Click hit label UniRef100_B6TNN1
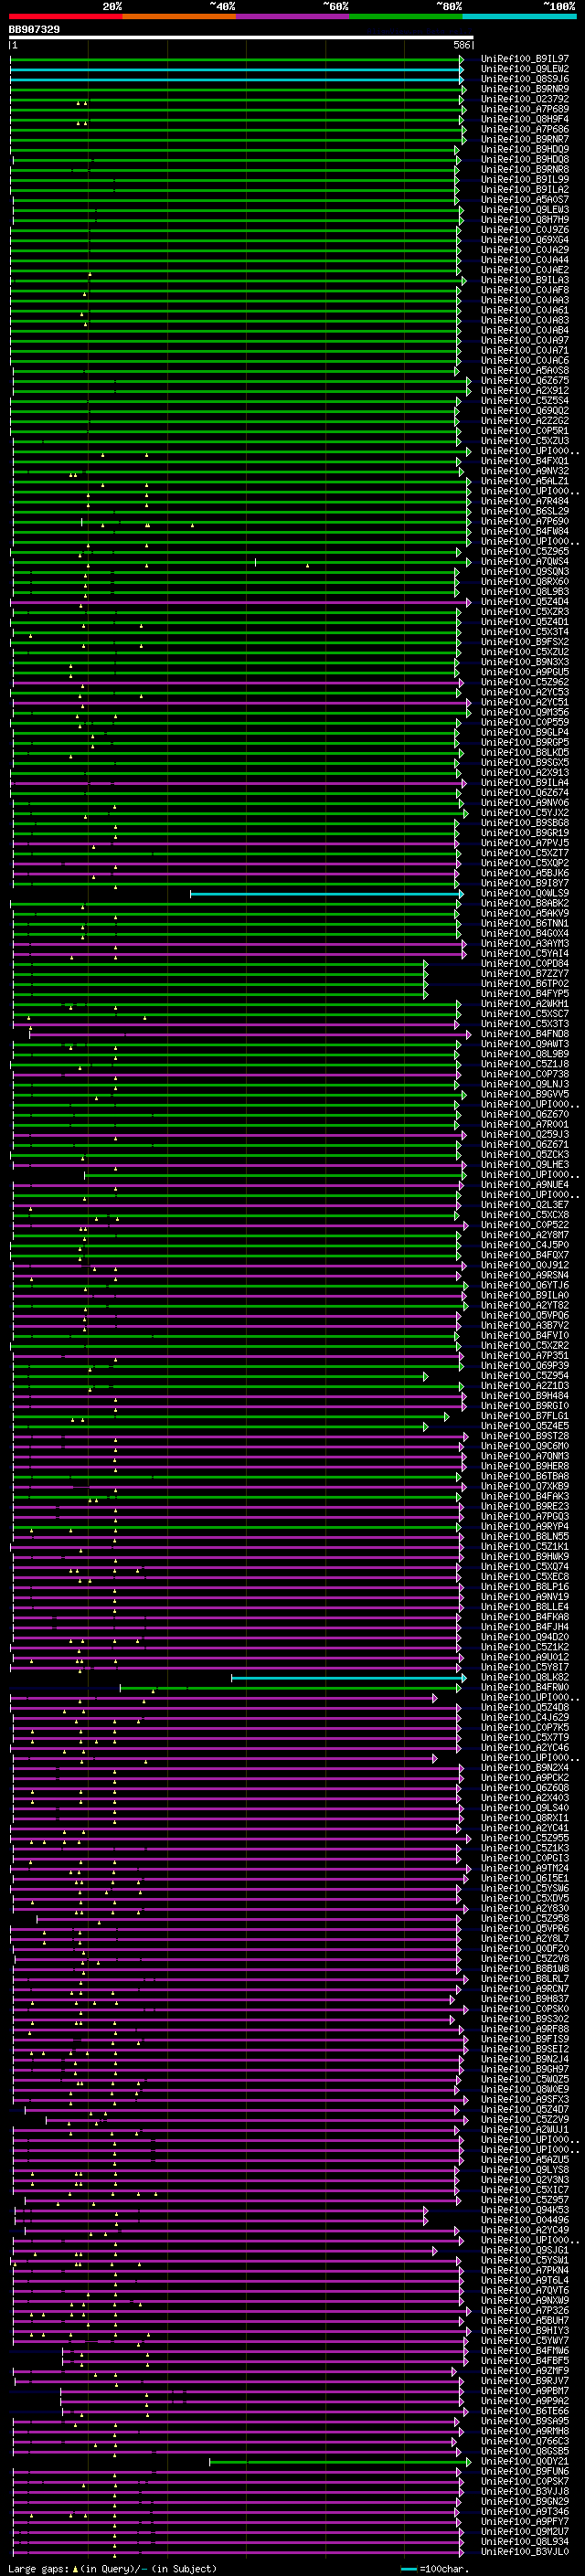The height and width of the screenshot is (2576, 585). pyautogui.click(x=525, y=923)
